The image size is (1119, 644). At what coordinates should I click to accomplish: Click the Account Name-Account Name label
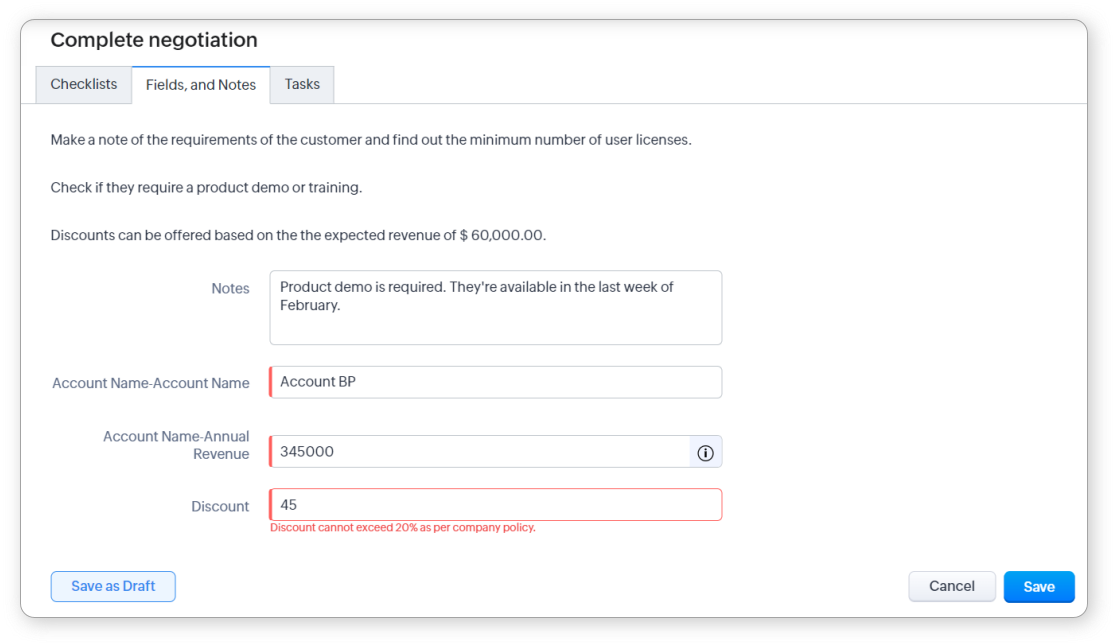pyautogui.click(x=151, y=383)
